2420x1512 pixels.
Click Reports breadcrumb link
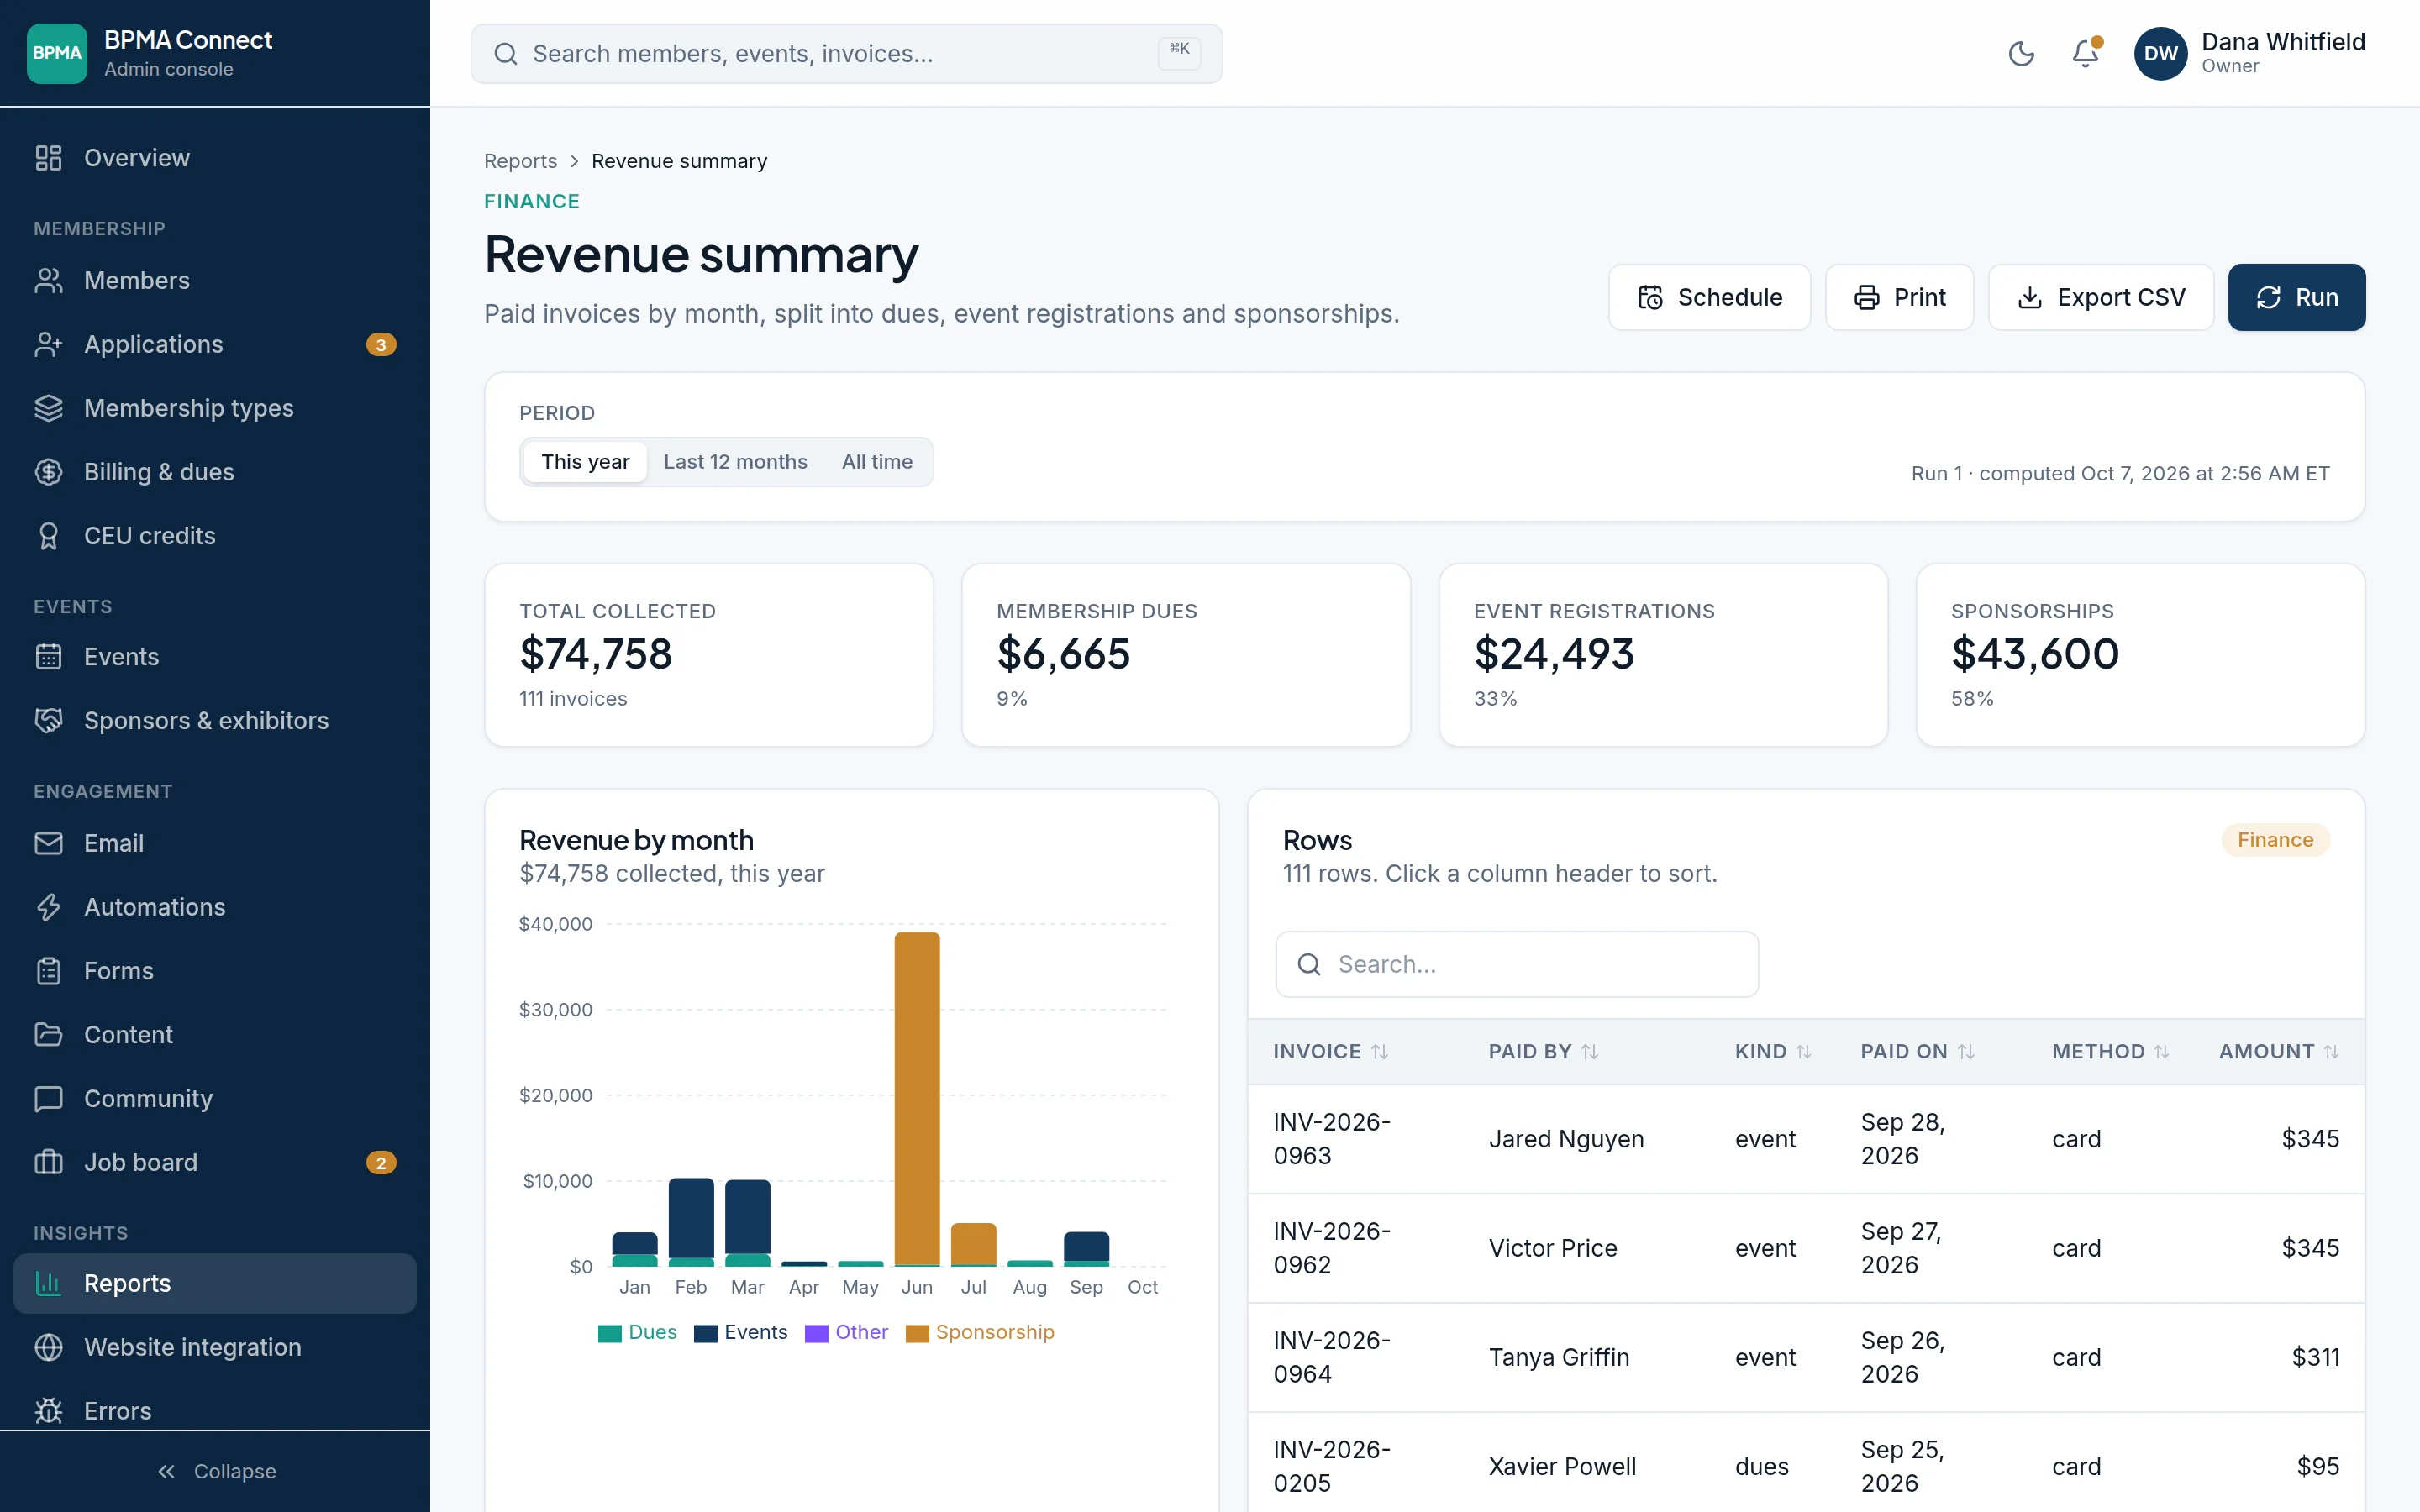520,161
